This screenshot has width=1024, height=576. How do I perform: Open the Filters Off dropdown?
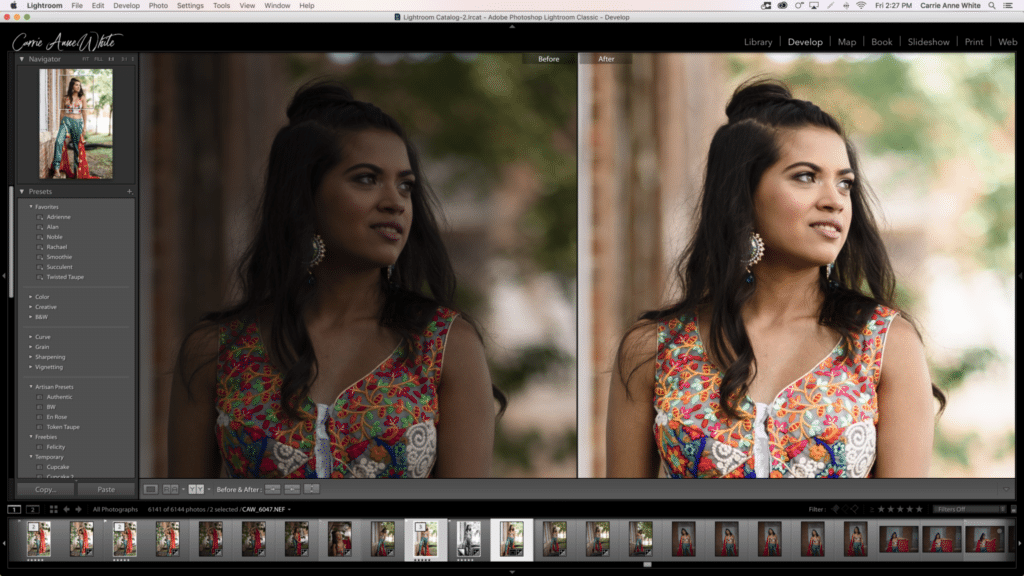coord(970,509)
